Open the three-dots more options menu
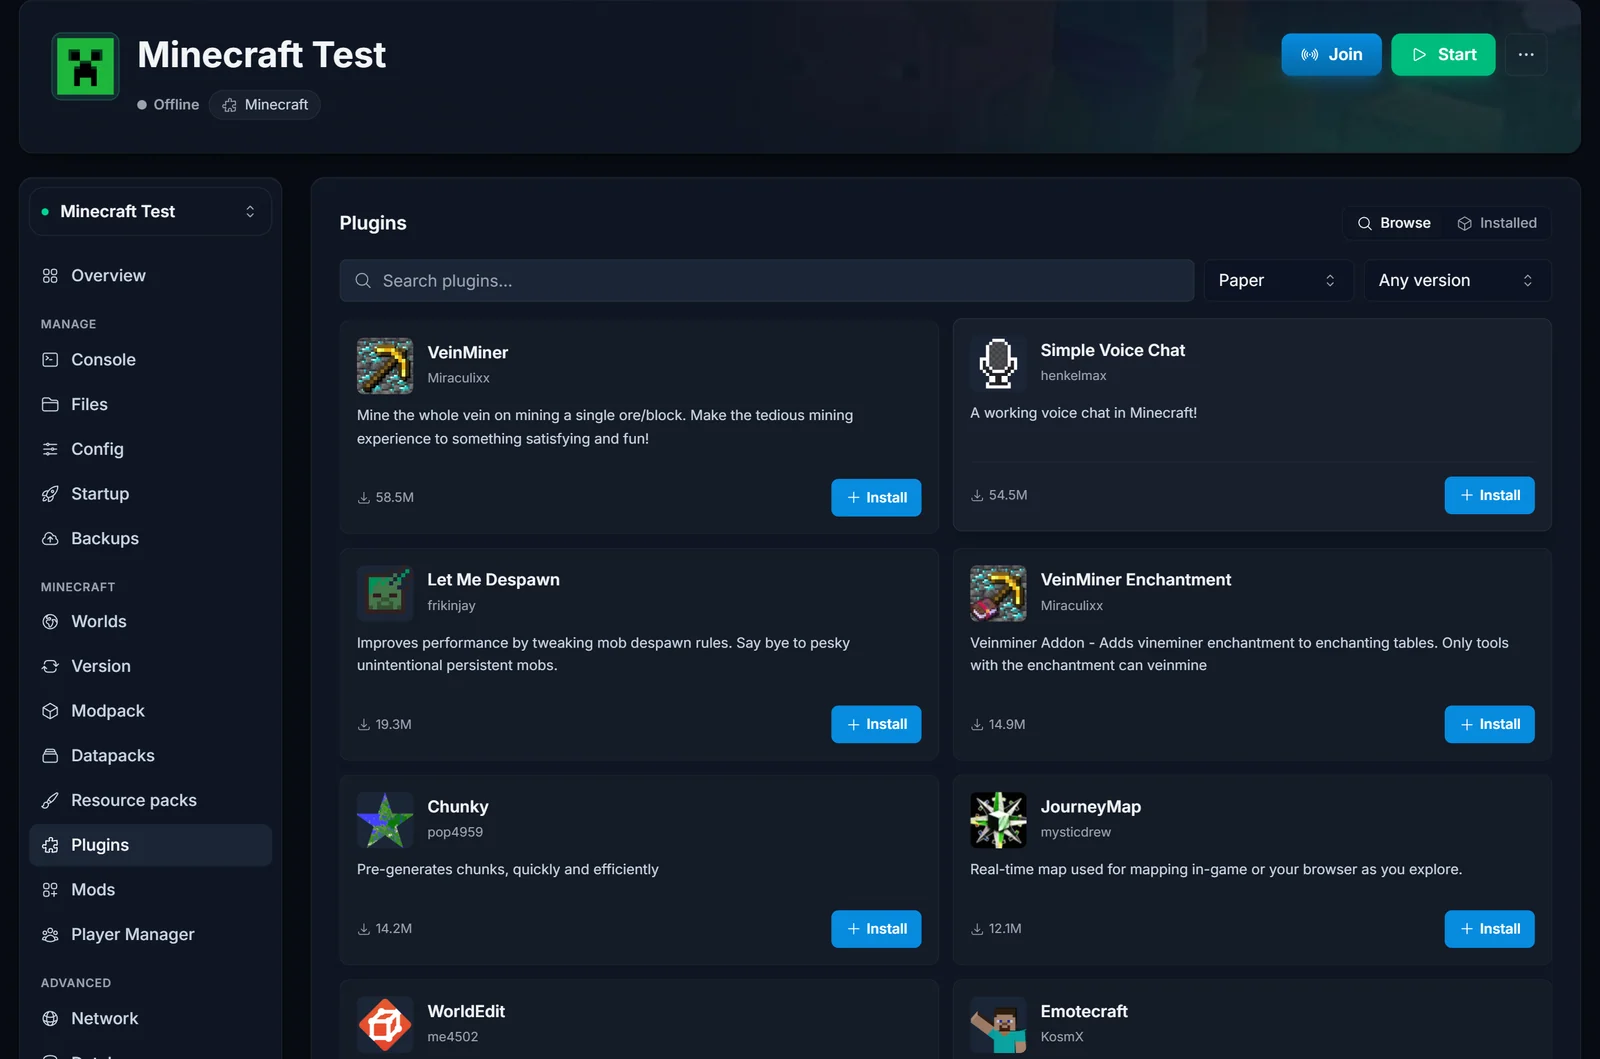Viewport: 1600px width, 1059px height. (1526, 55)
